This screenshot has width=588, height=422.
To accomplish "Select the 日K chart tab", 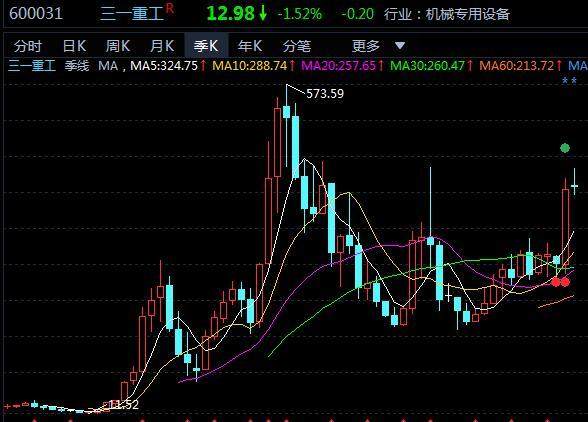I will tap(74, 47).
